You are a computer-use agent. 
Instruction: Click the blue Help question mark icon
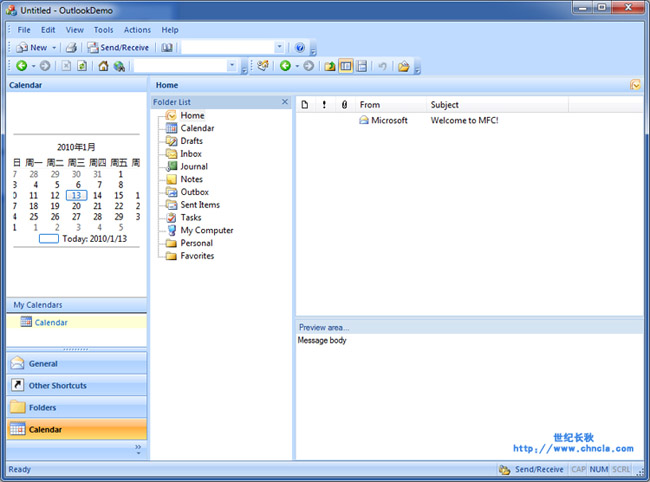(x=300, y=47)
